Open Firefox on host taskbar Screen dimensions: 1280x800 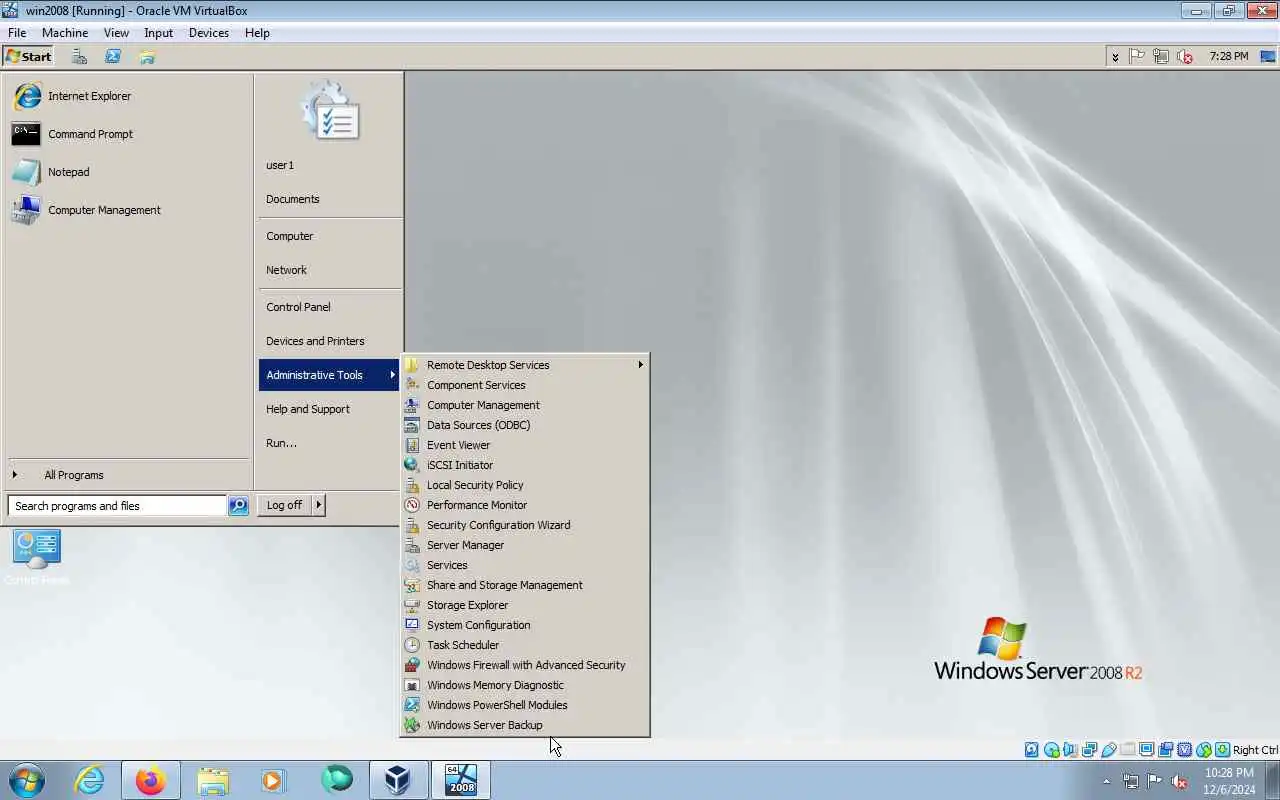pos(151,780)
